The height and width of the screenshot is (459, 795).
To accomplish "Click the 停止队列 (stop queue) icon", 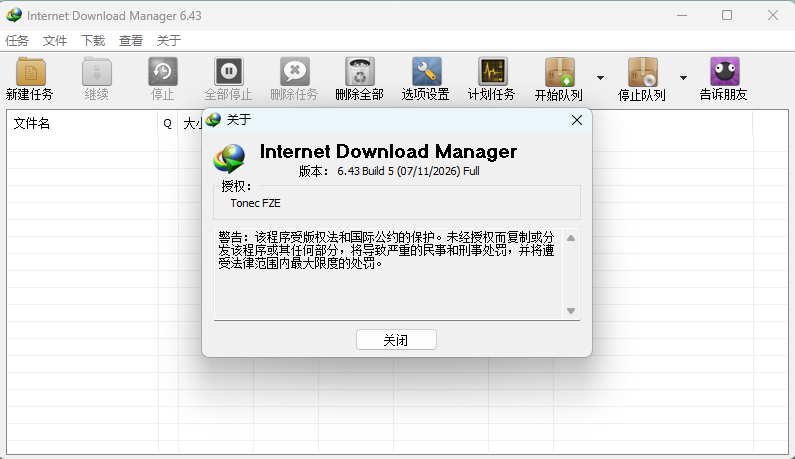I will pyautogui.click(x=642, y=72).
